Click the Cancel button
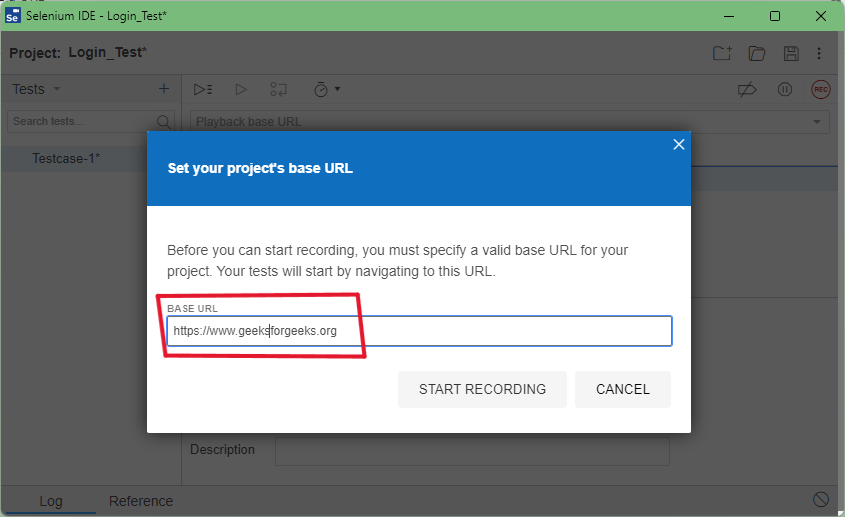 pos(622,389)
